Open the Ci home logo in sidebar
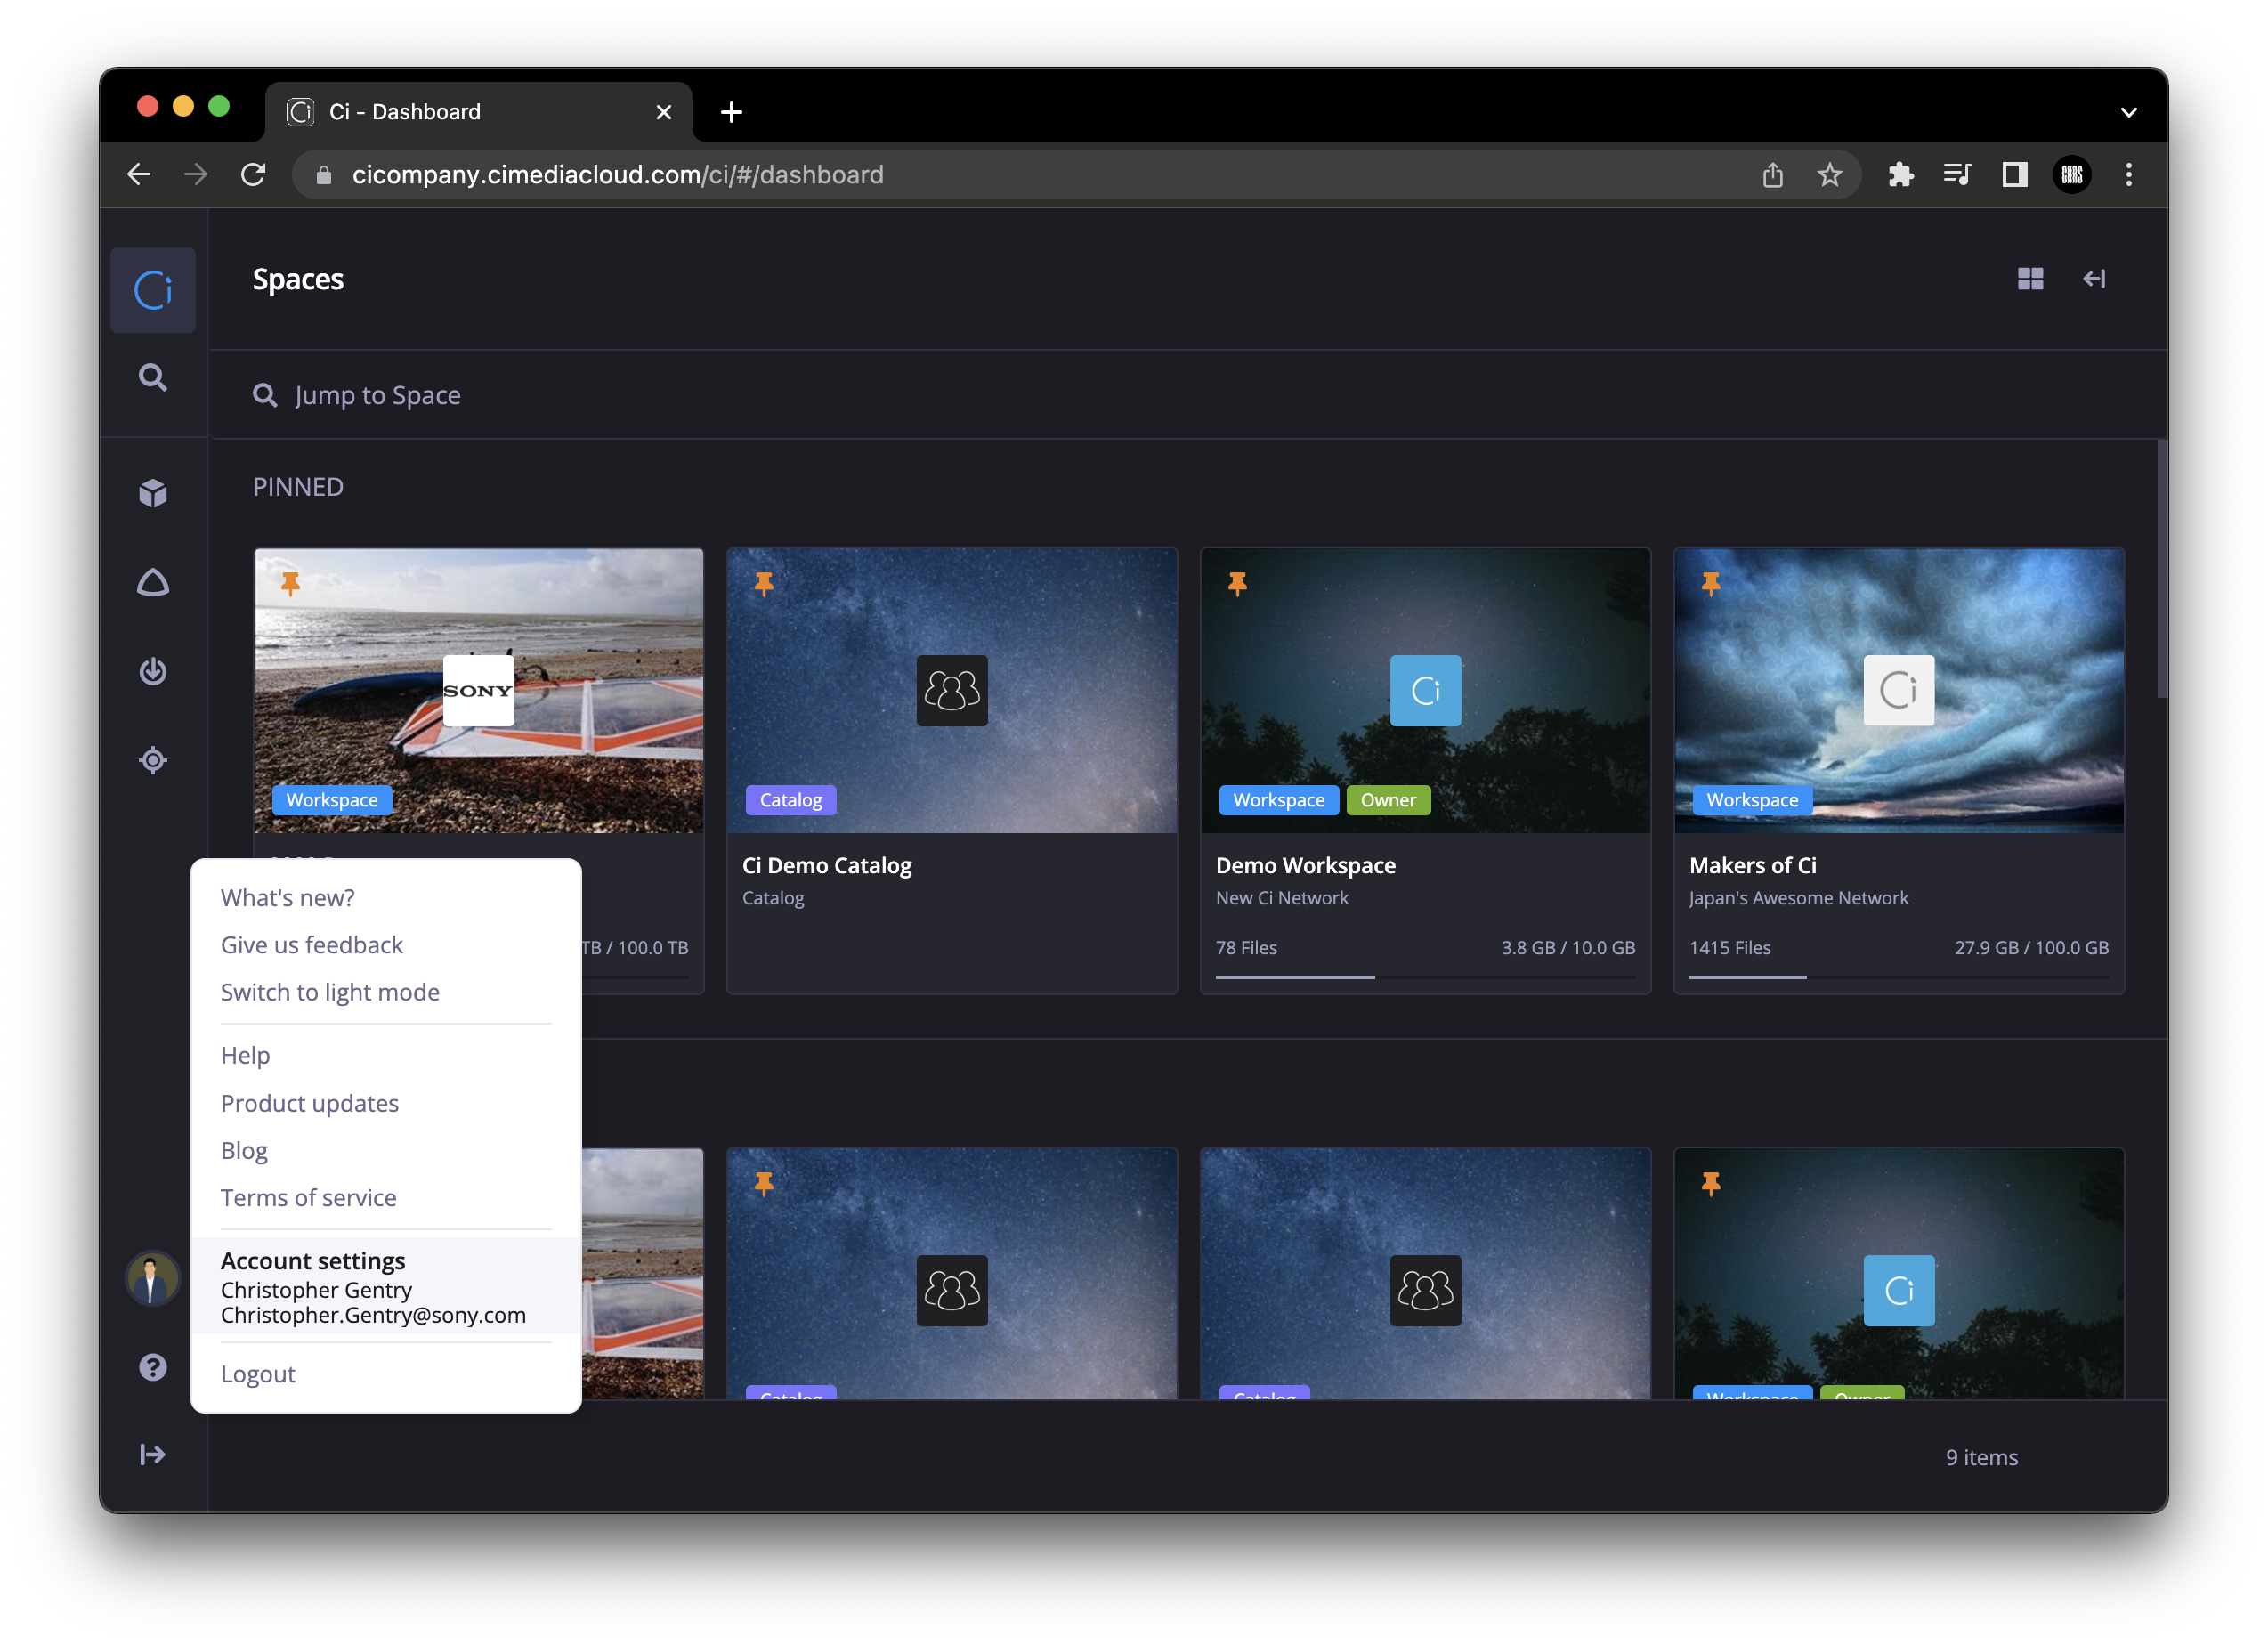 coord(153,290)
